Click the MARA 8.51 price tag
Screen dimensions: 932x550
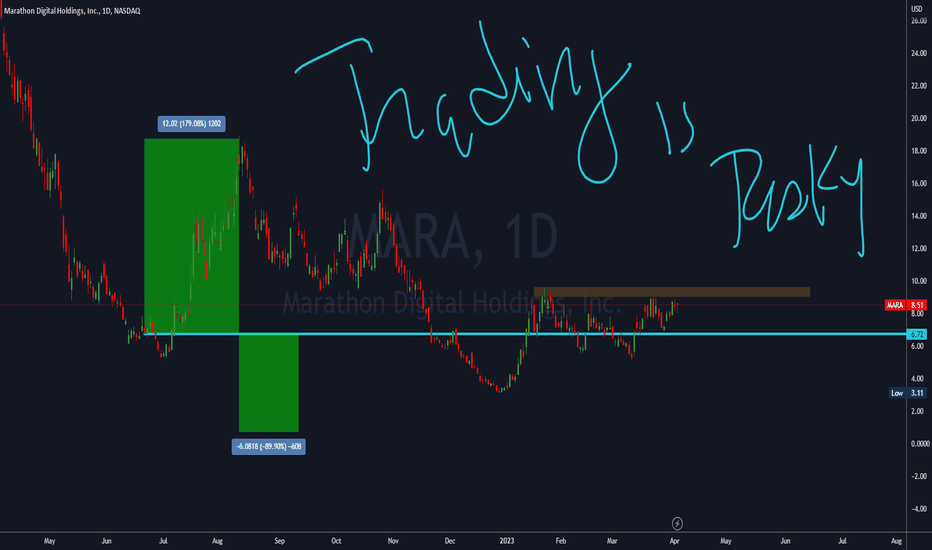[x=905, y=305]
